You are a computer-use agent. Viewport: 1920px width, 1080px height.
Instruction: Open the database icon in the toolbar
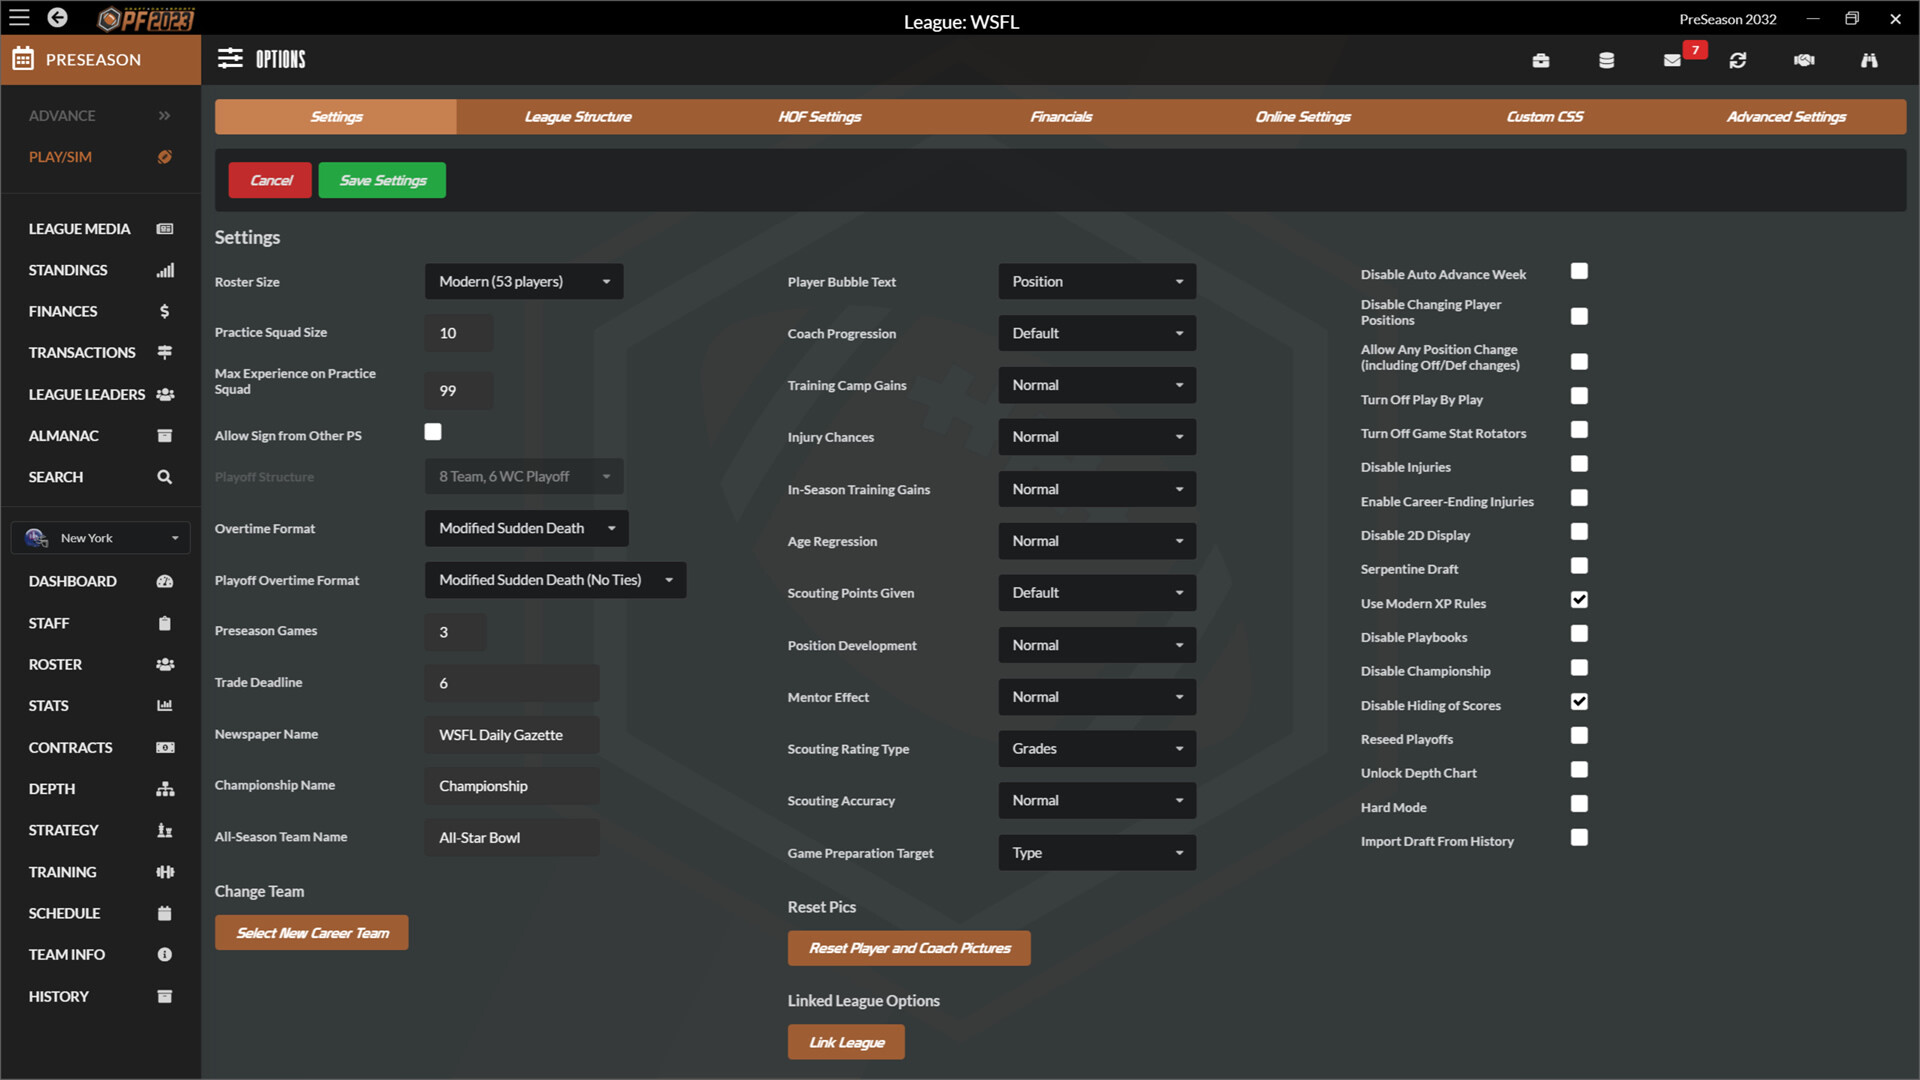pos(1607,60)
